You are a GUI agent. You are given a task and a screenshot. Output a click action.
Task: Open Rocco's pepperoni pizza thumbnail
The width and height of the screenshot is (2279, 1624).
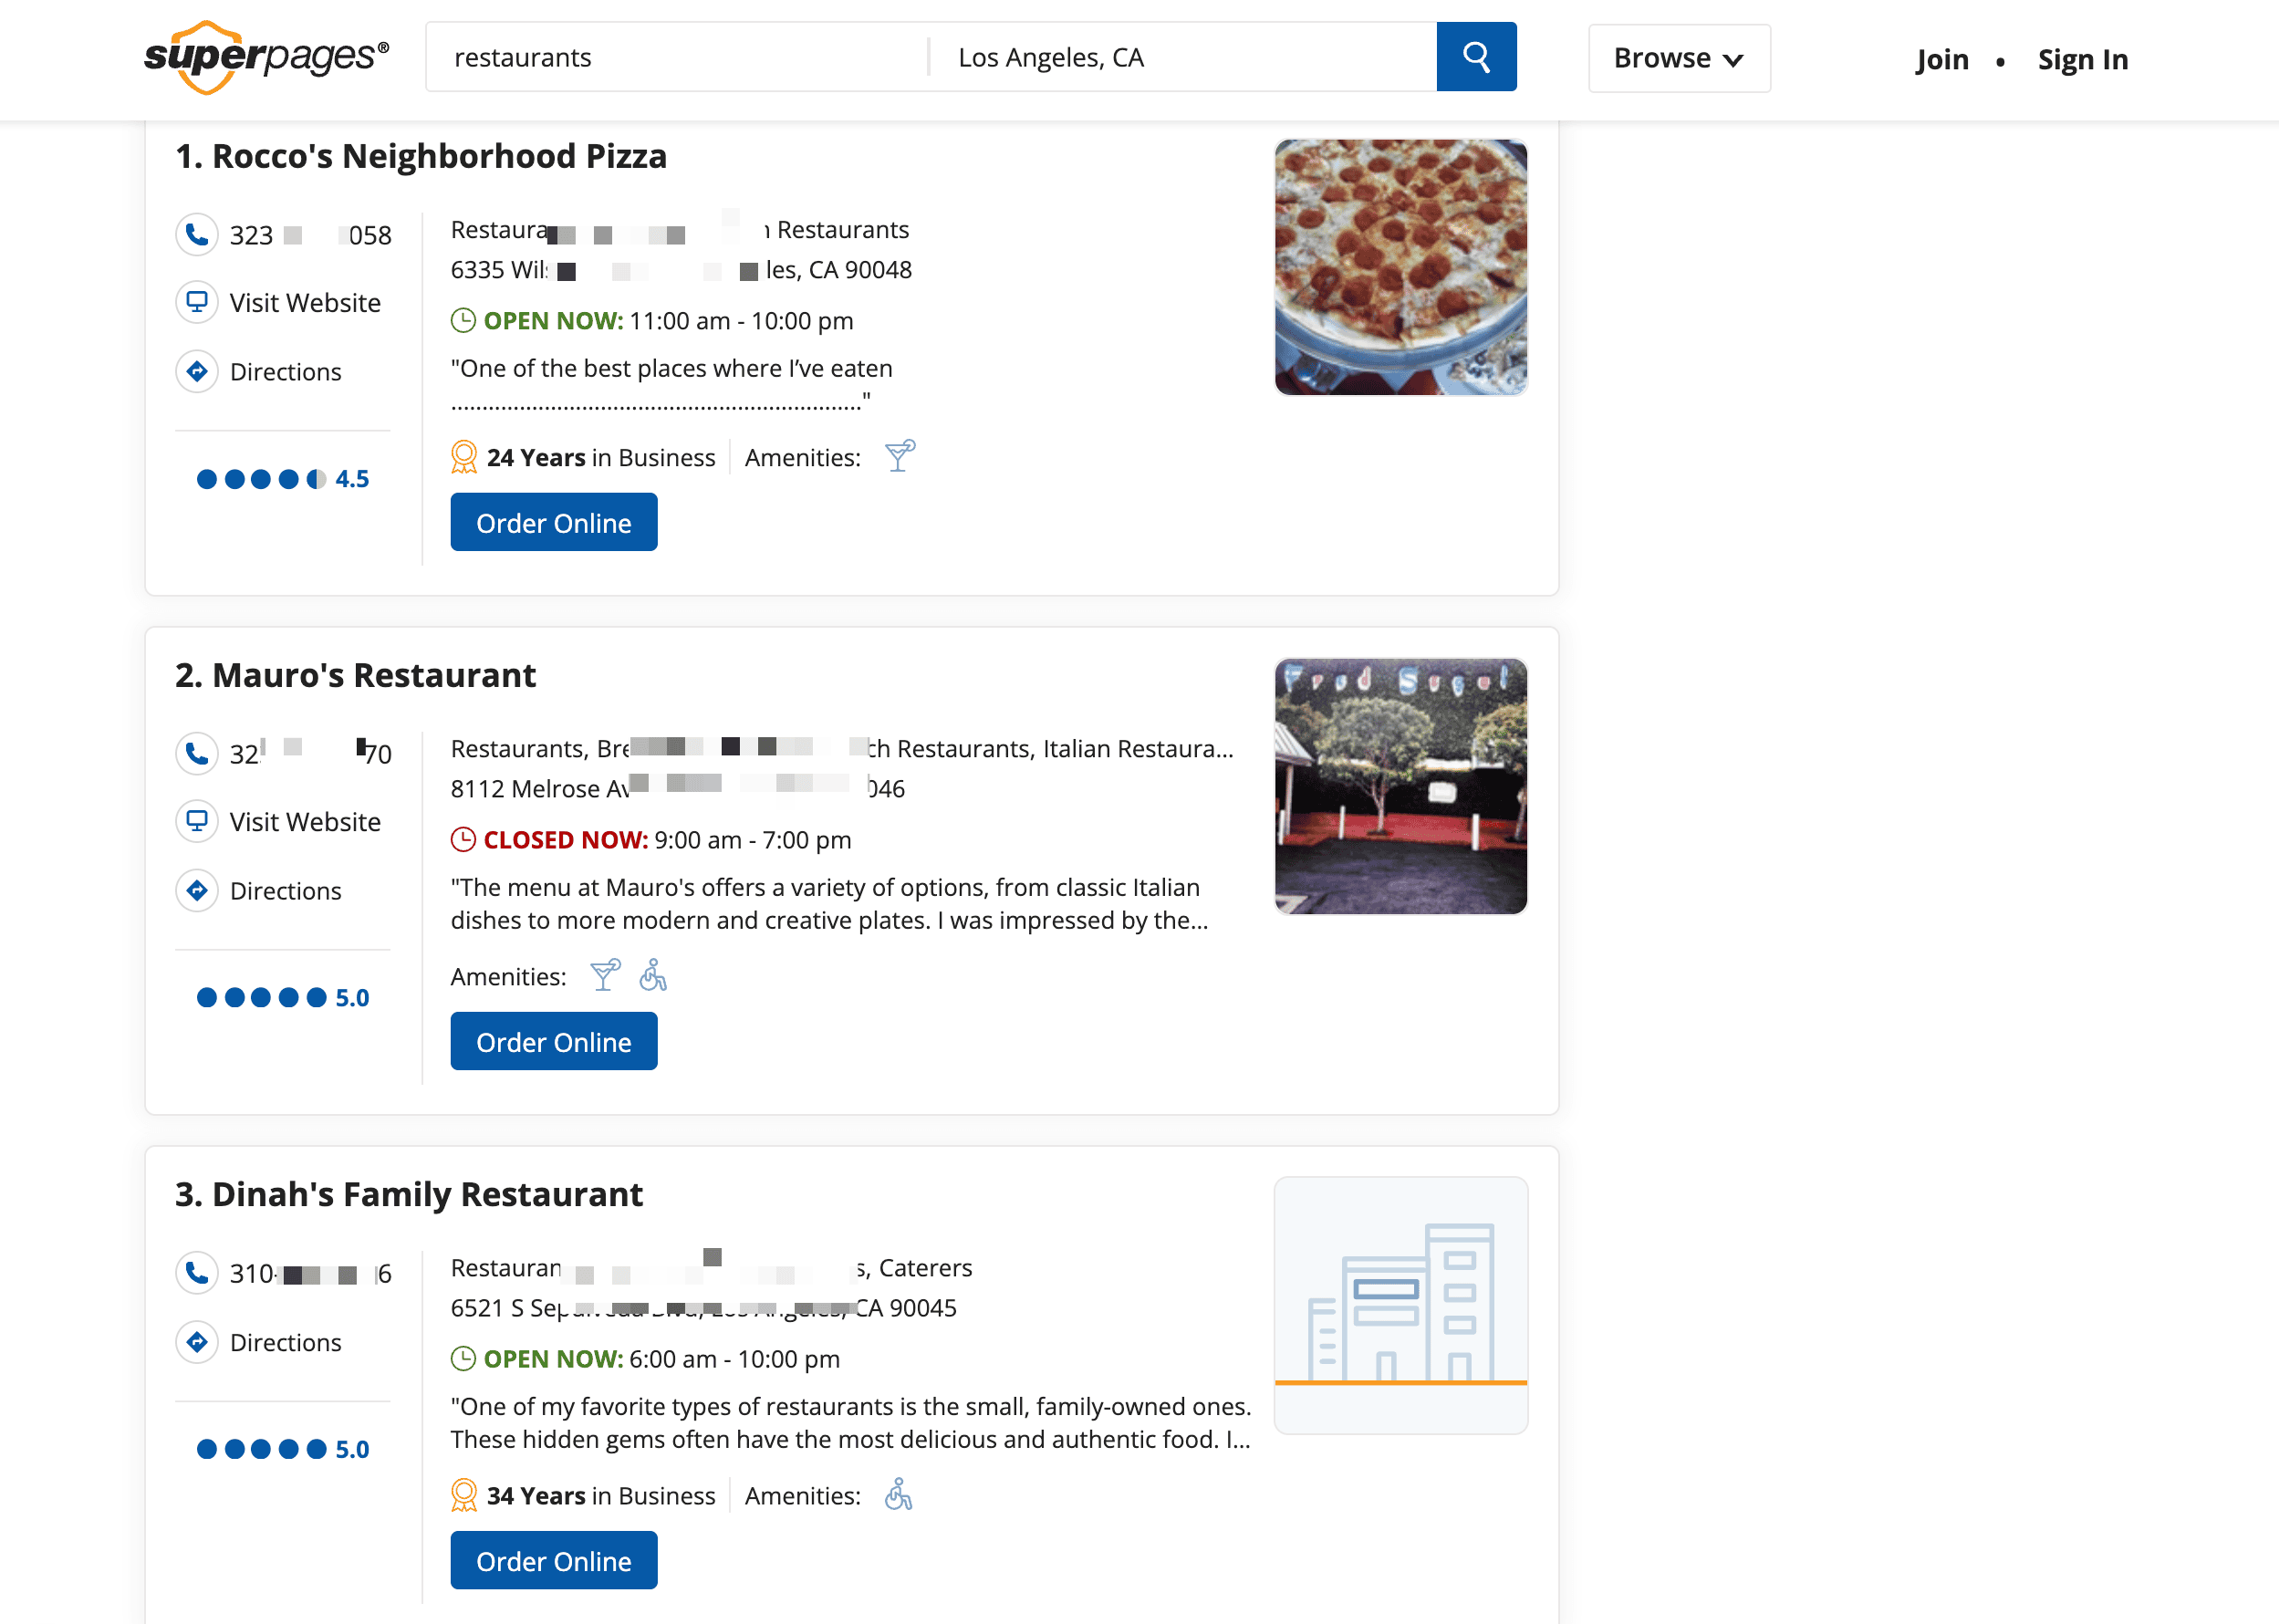coord(1400,267)
